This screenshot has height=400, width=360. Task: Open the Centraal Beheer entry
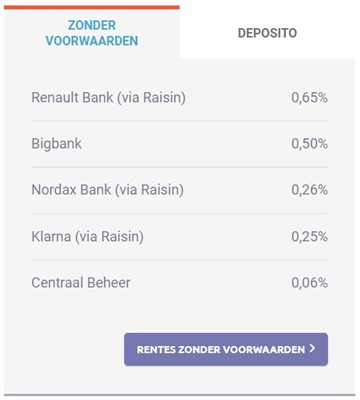(x=81, y=283)
